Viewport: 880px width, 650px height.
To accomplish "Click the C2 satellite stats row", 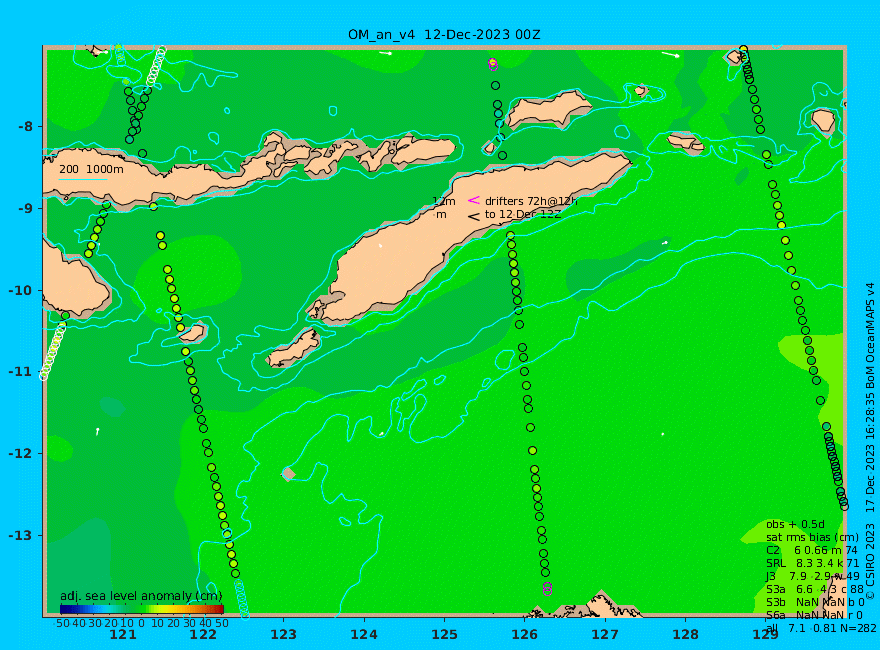I will (x=812, y=550).
